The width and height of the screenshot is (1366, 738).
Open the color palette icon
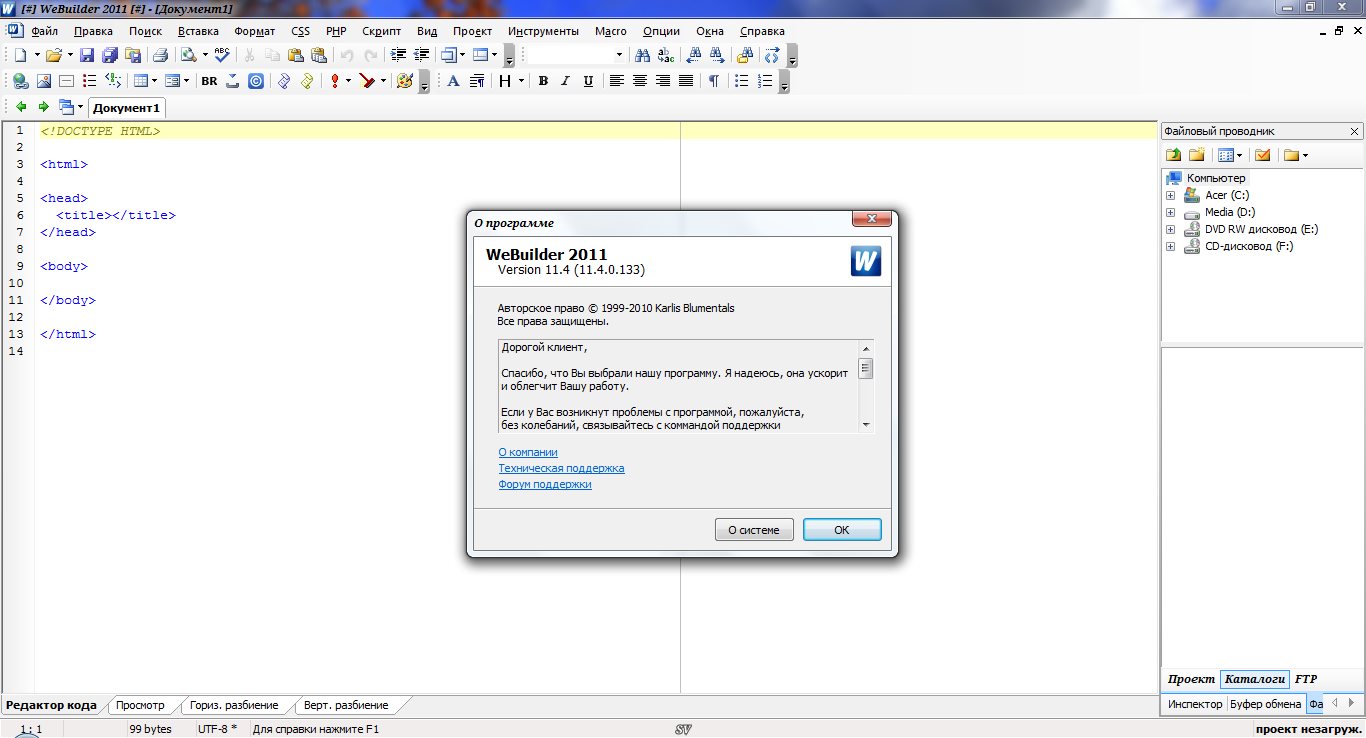click(x=404, y=81)
